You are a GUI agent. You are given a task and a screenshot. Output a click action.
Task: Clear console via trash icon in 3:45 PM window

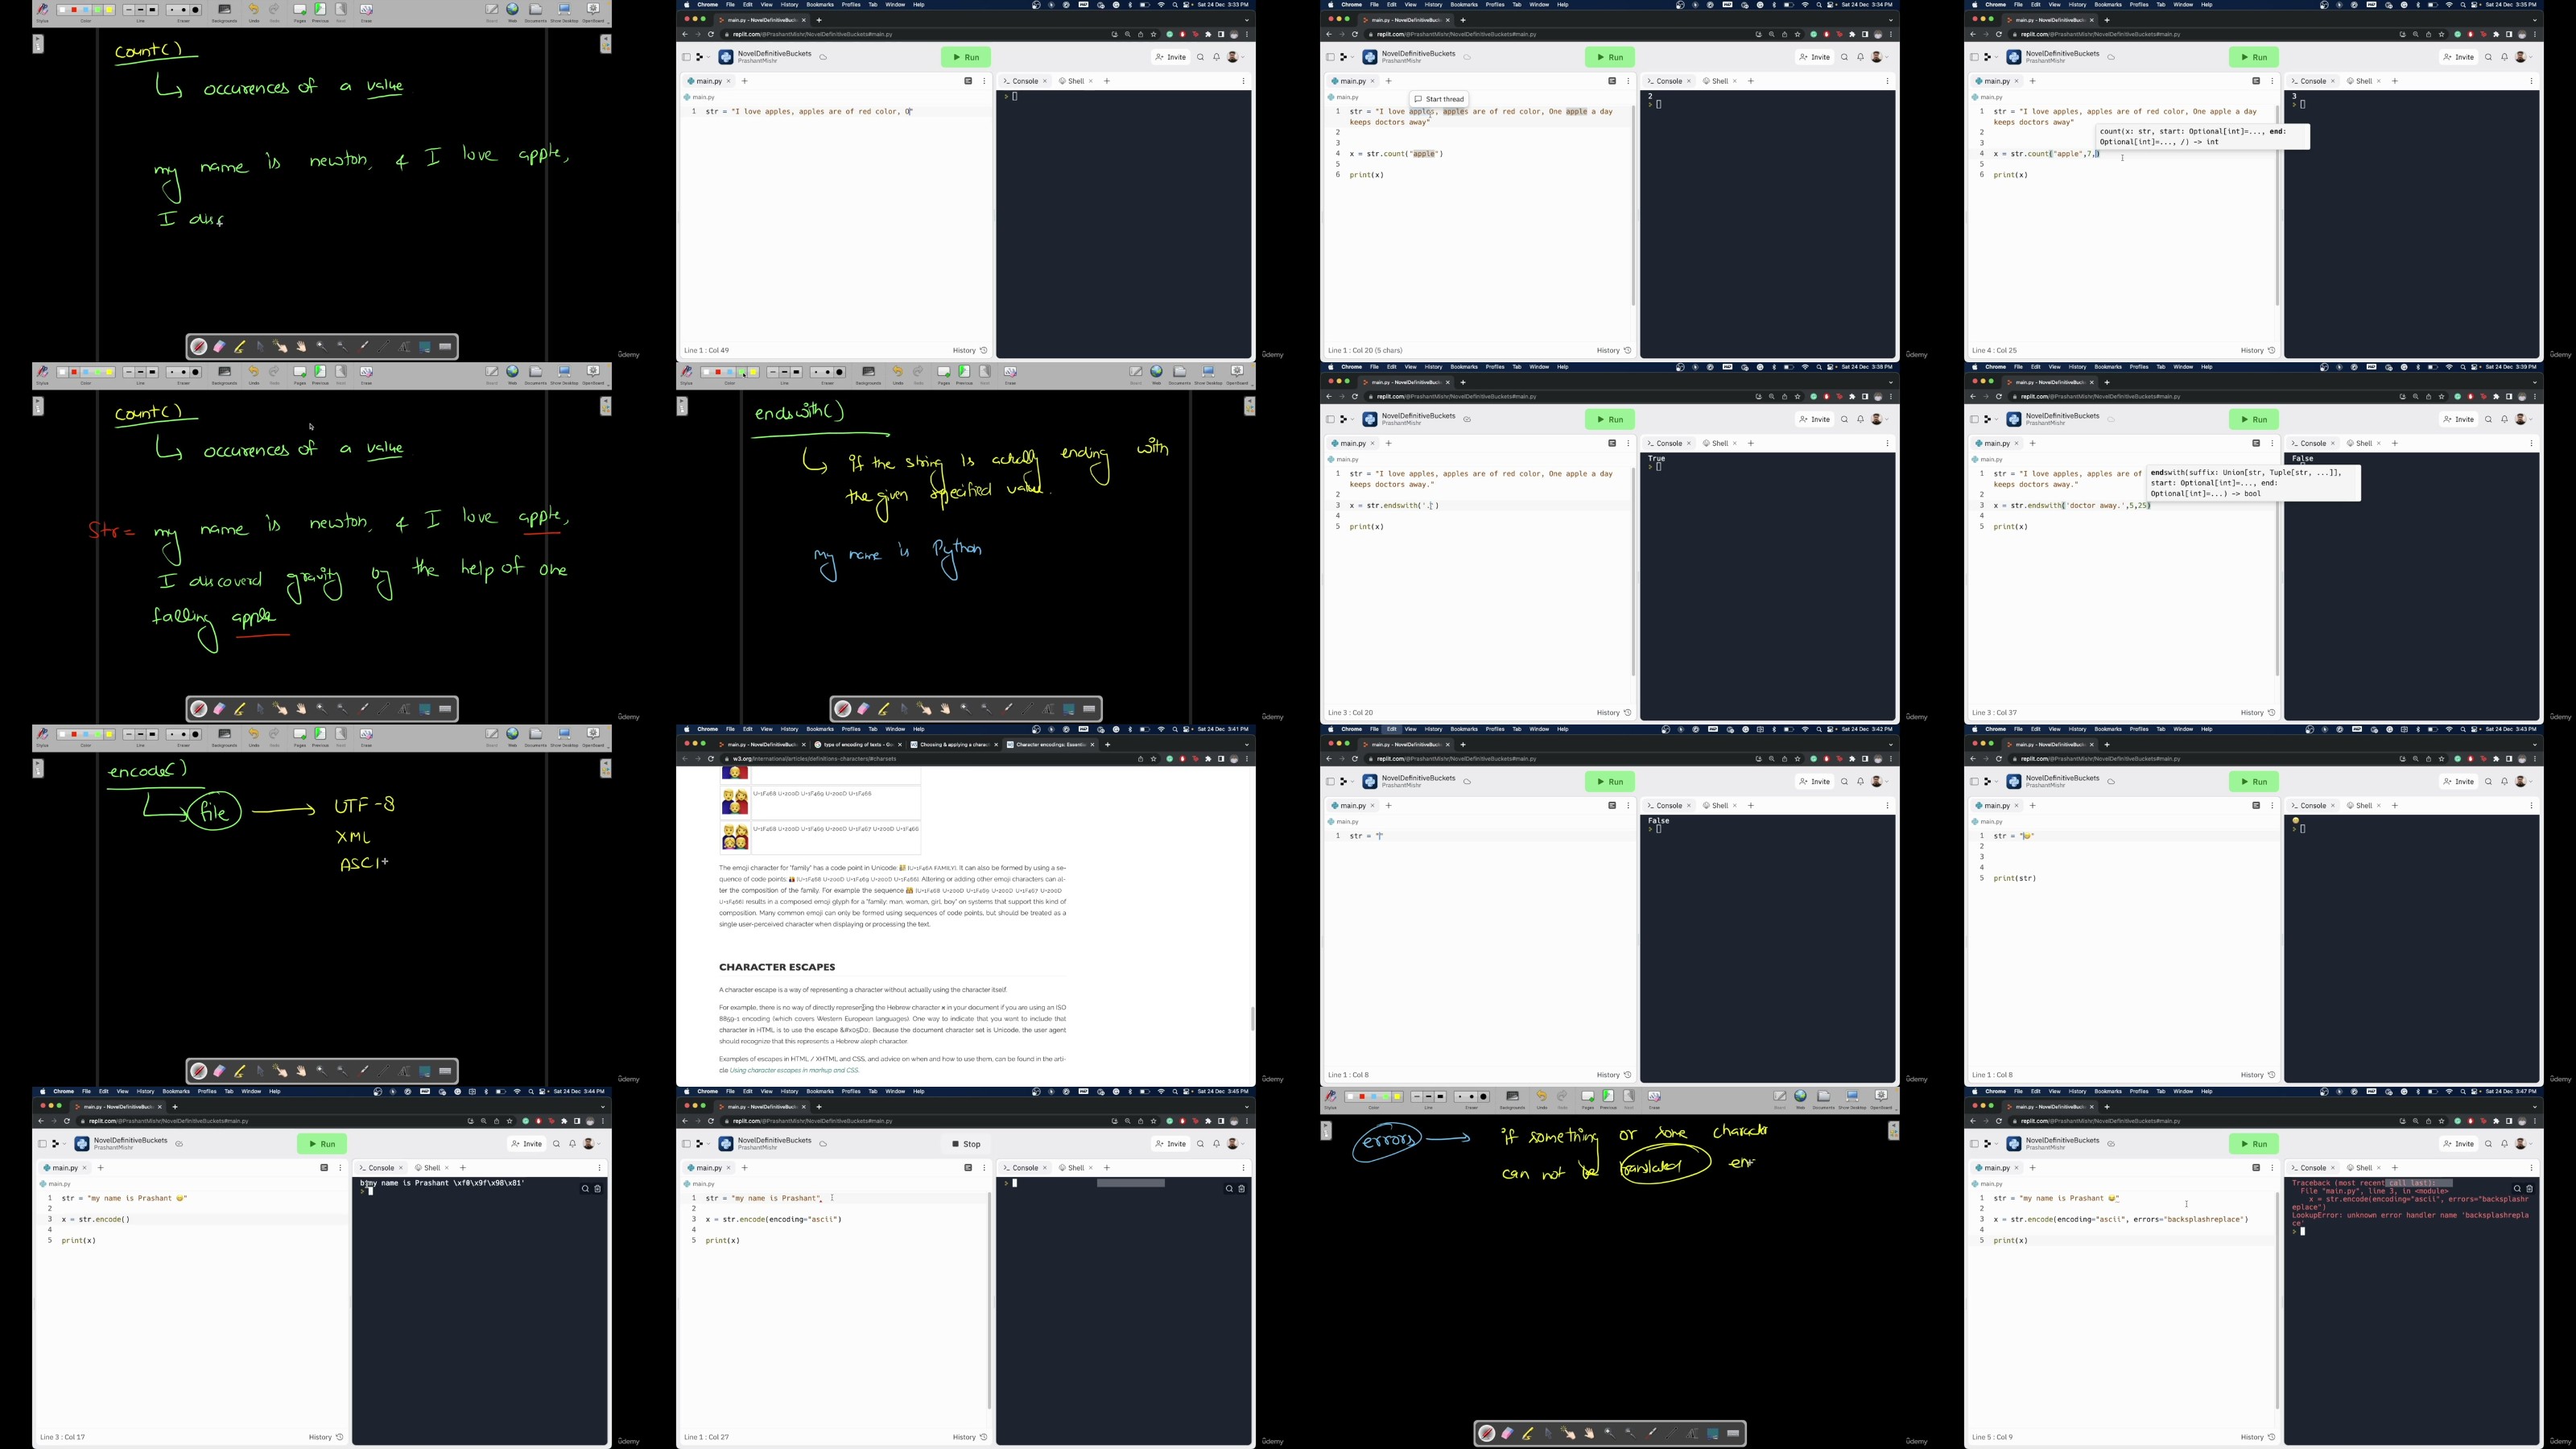1241,1189
